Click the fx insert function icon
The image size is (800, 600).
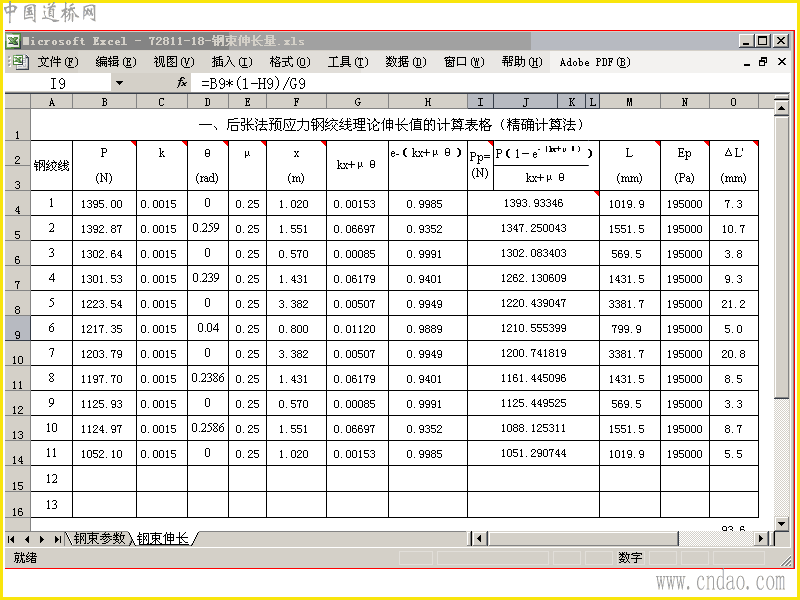182,83
